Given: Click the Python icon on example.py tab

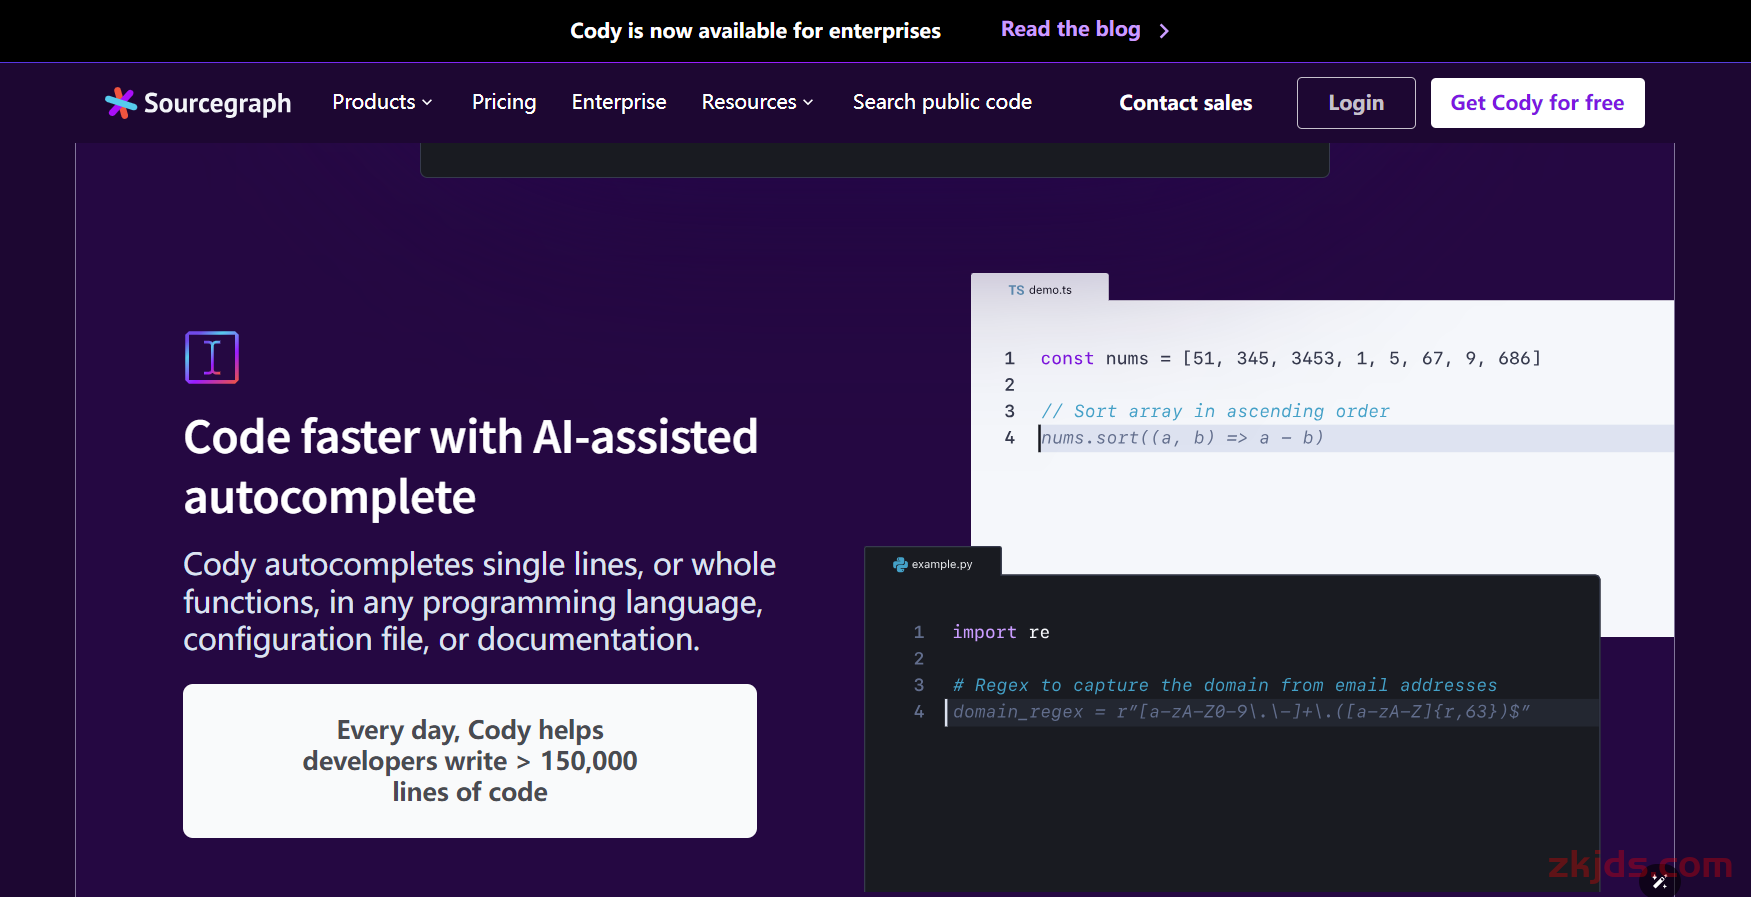Looking at the screenshot, I should [900, 564].
